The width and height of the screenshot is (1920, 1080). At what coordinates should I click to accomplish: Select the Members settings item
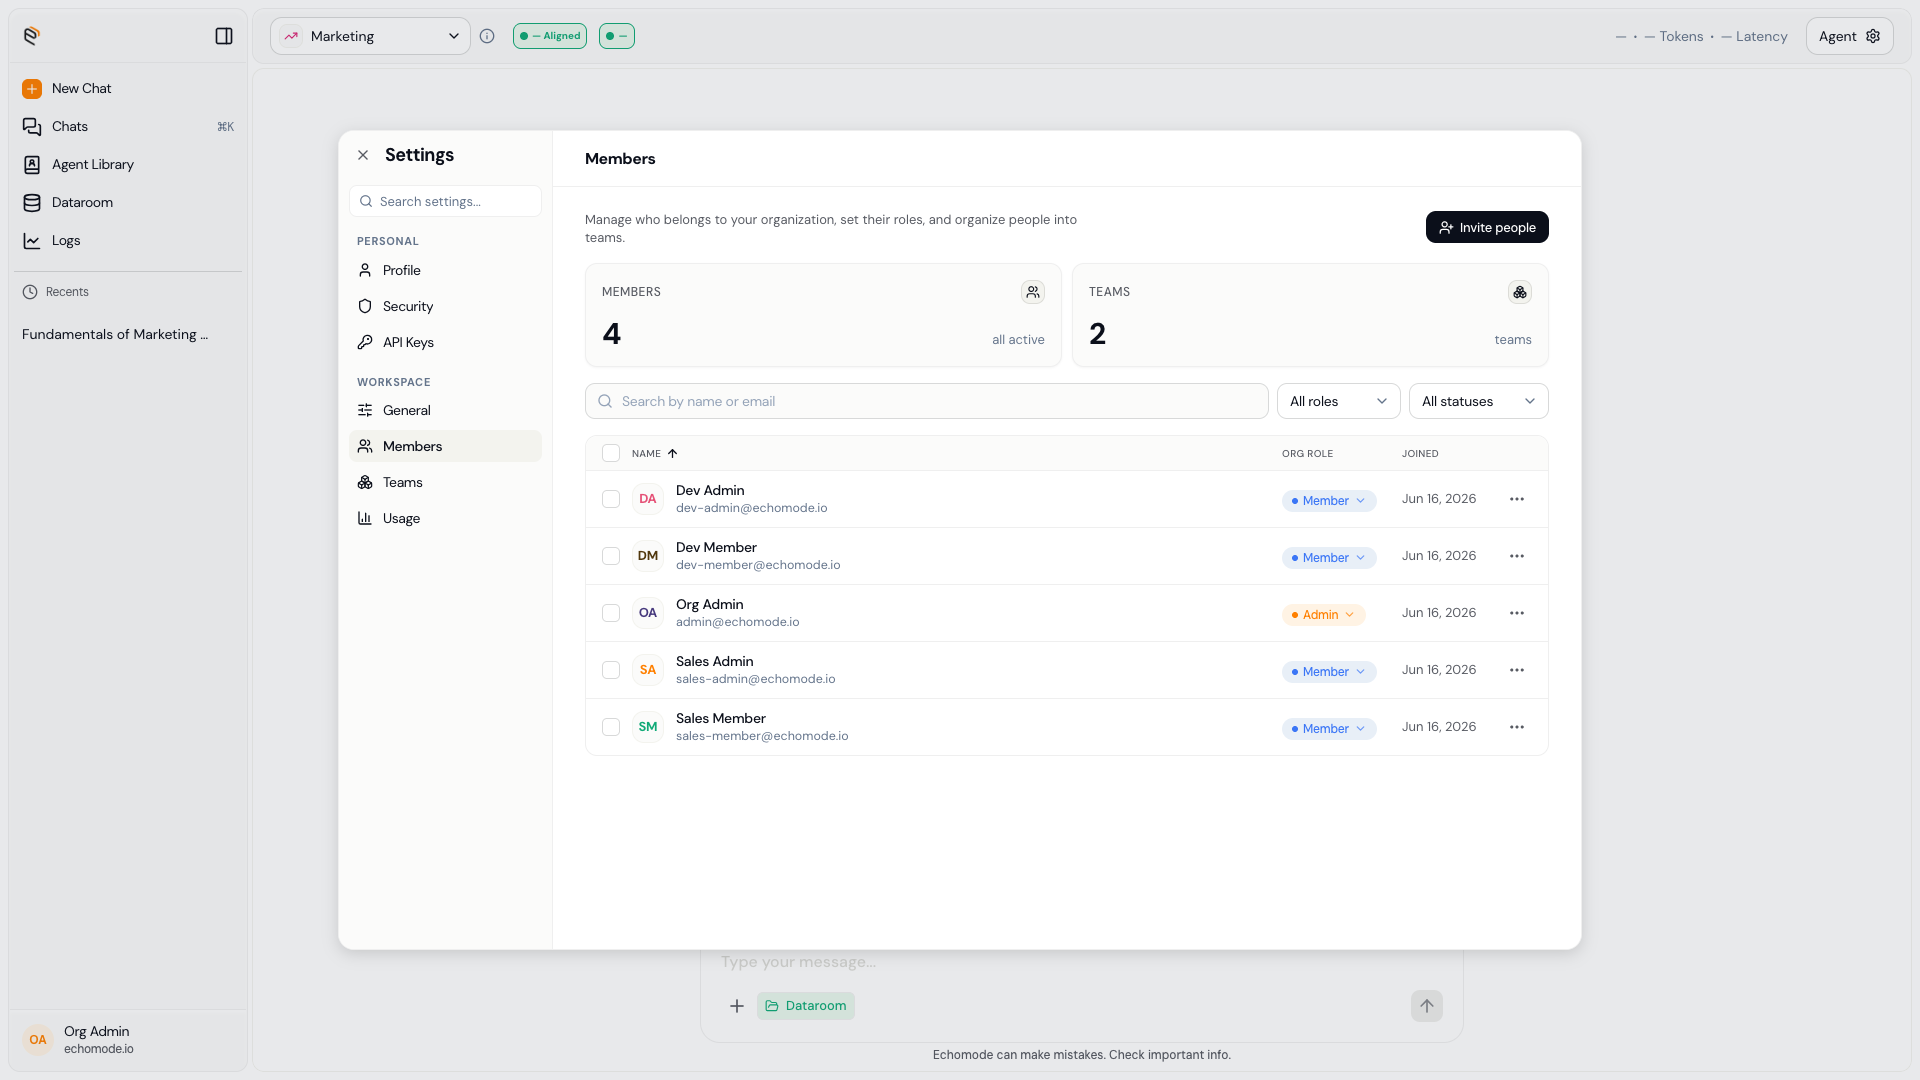click(x=445, y=447)
